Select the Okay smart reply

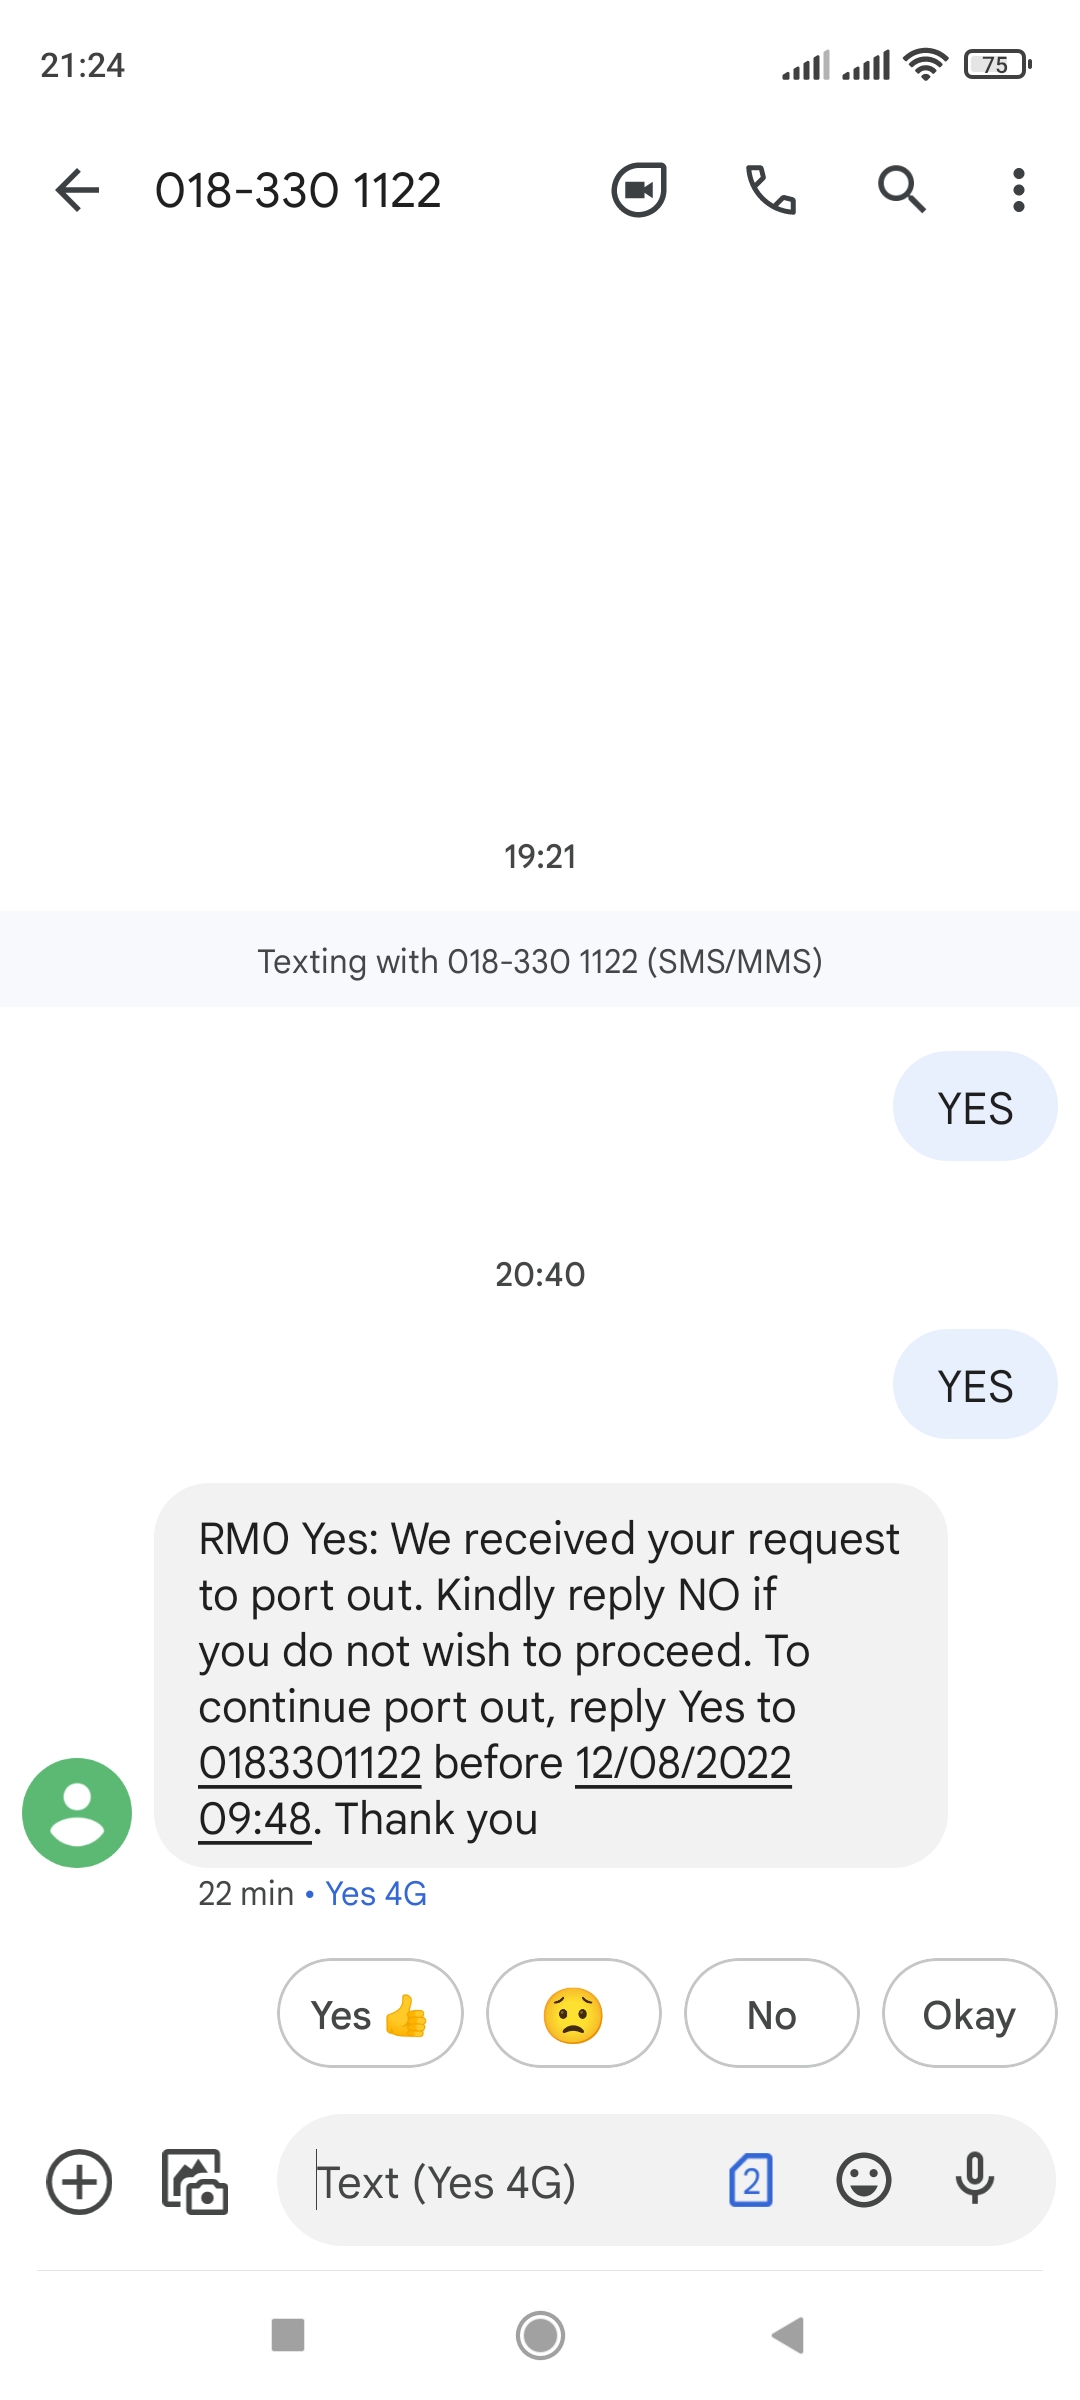pos(969,2014)
